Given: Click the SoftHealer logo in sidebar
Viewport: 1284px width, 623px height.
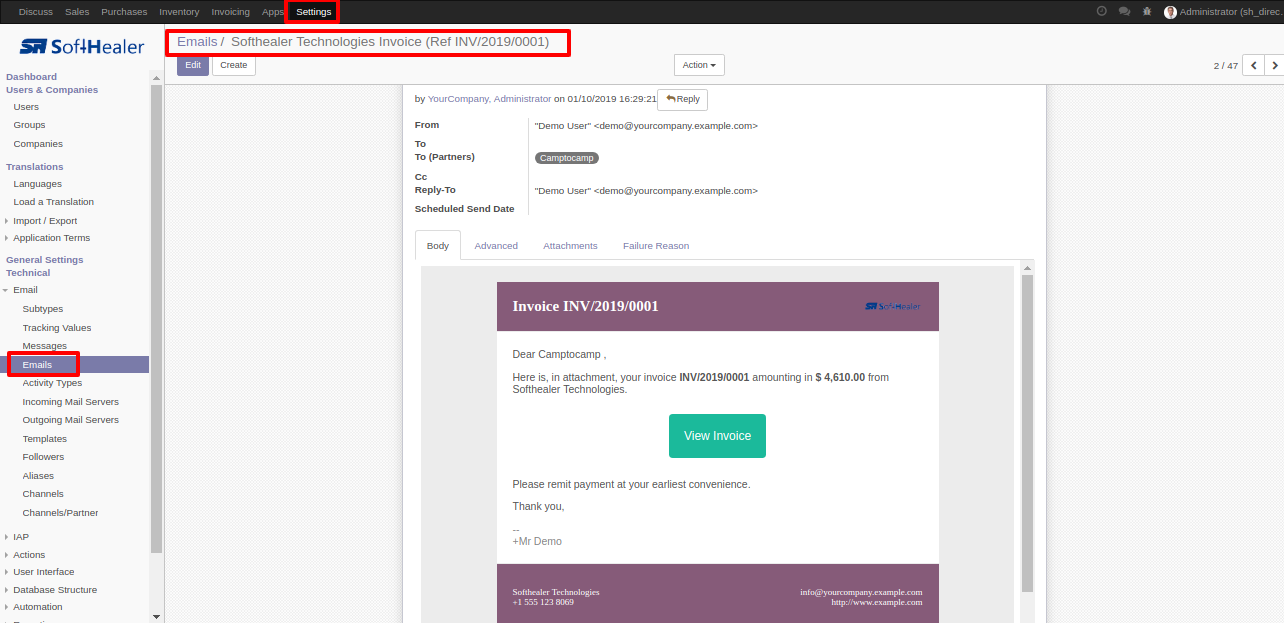Looking at the screenshot, I should click(82, 46).
